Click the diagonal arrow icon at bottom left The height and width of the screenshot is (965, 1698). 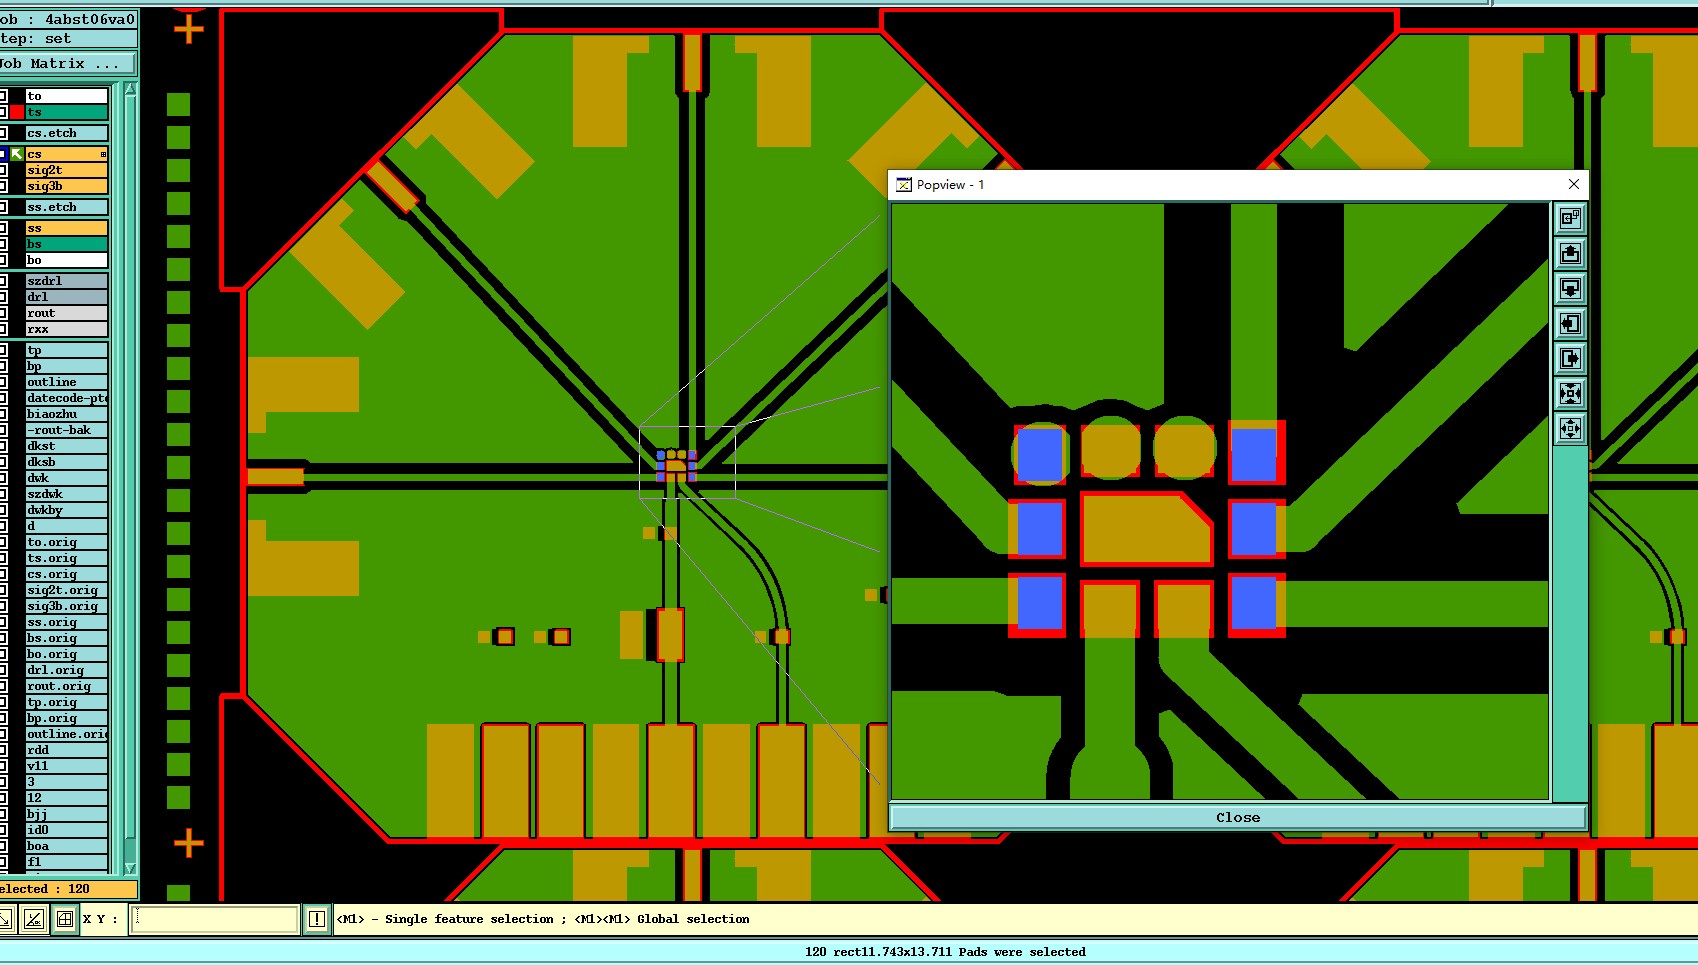click(5, 919)
